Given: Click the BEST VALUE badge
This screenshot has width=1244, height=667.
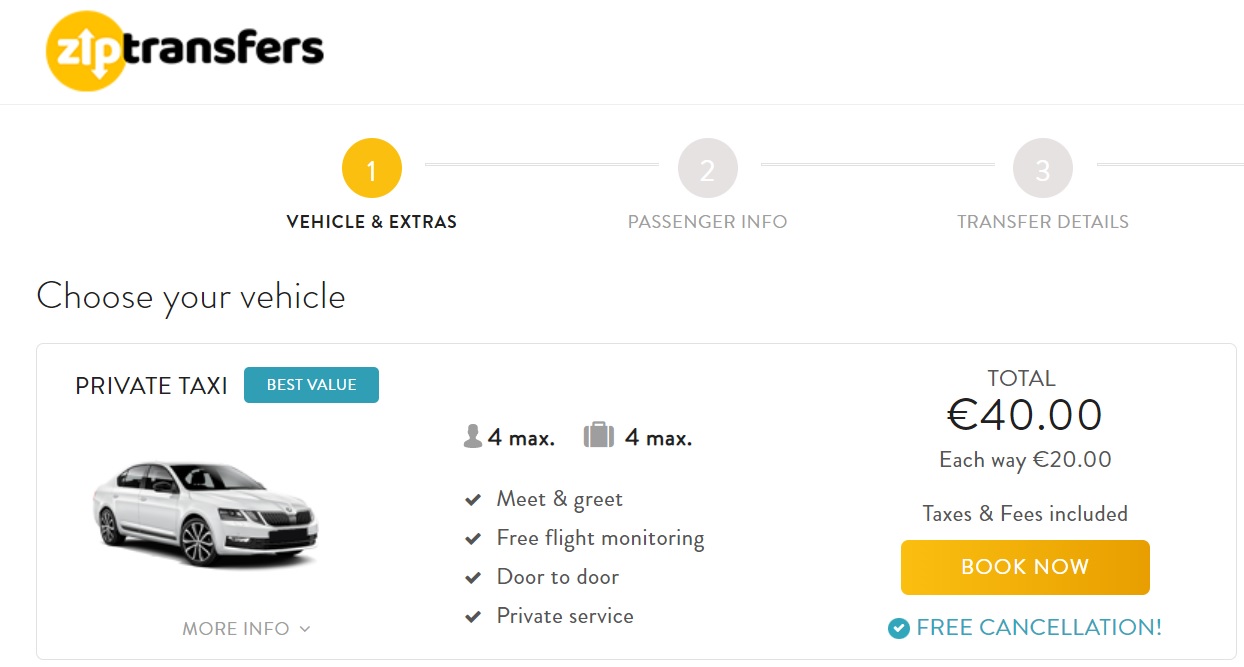Looking at the screenshot, I should coord(311,385).
